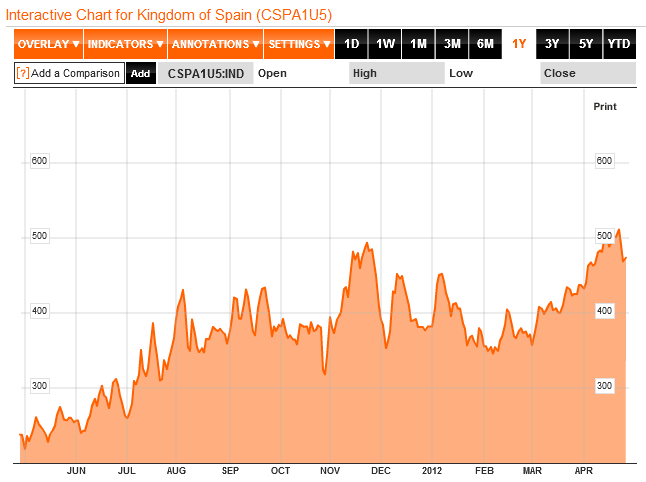
Task: Select the 1Y time range
Action: pos(519,44)
